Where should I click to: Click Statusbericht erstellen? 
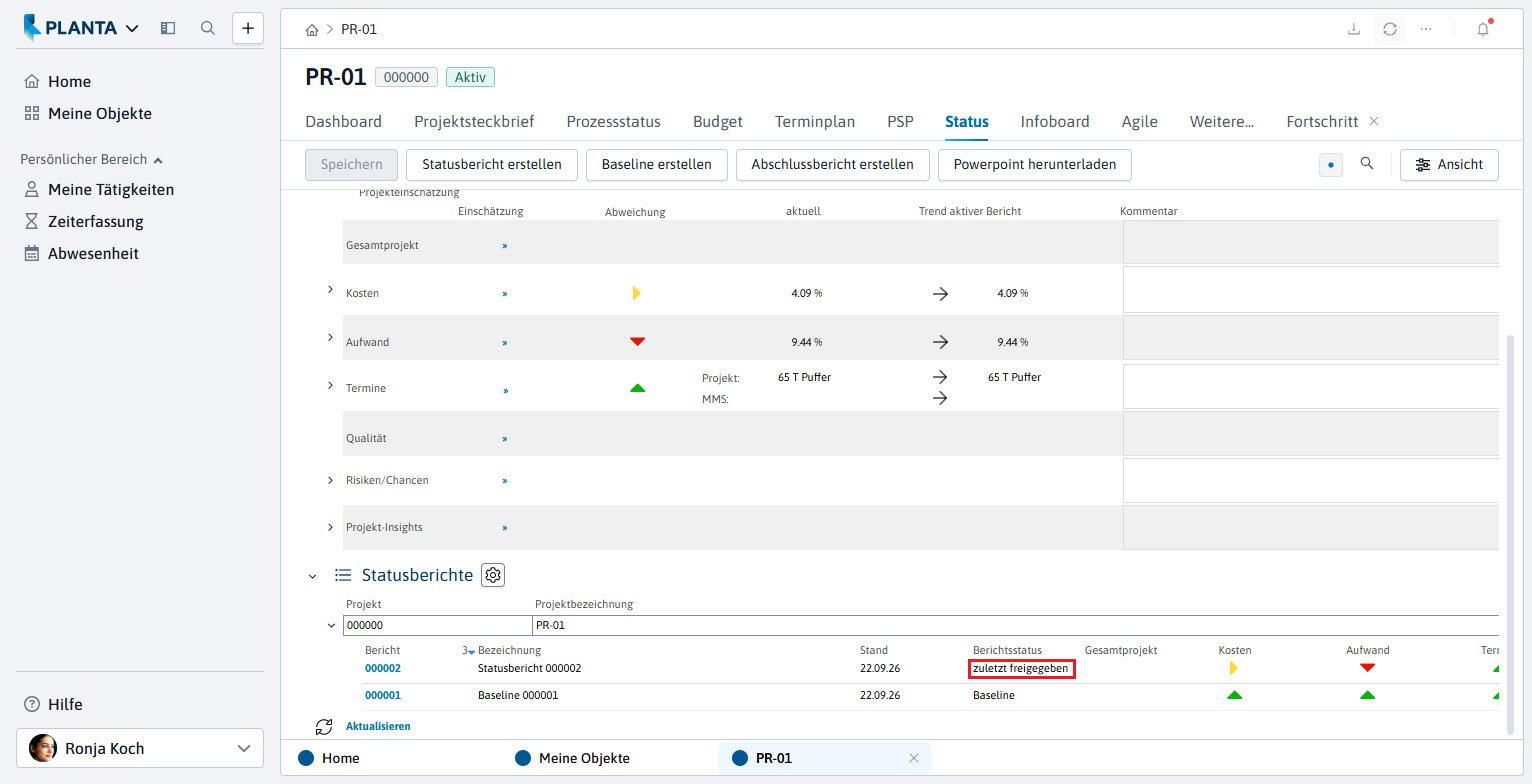492,165
